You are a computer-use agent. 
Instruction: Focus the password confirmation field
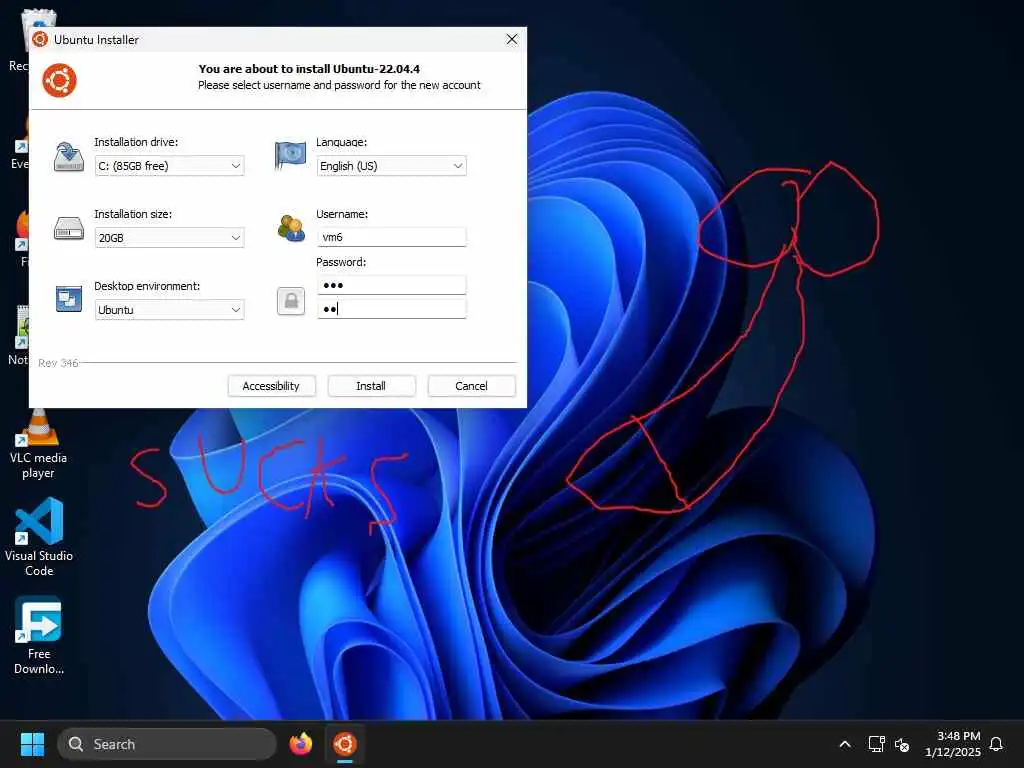coord(391,308)
